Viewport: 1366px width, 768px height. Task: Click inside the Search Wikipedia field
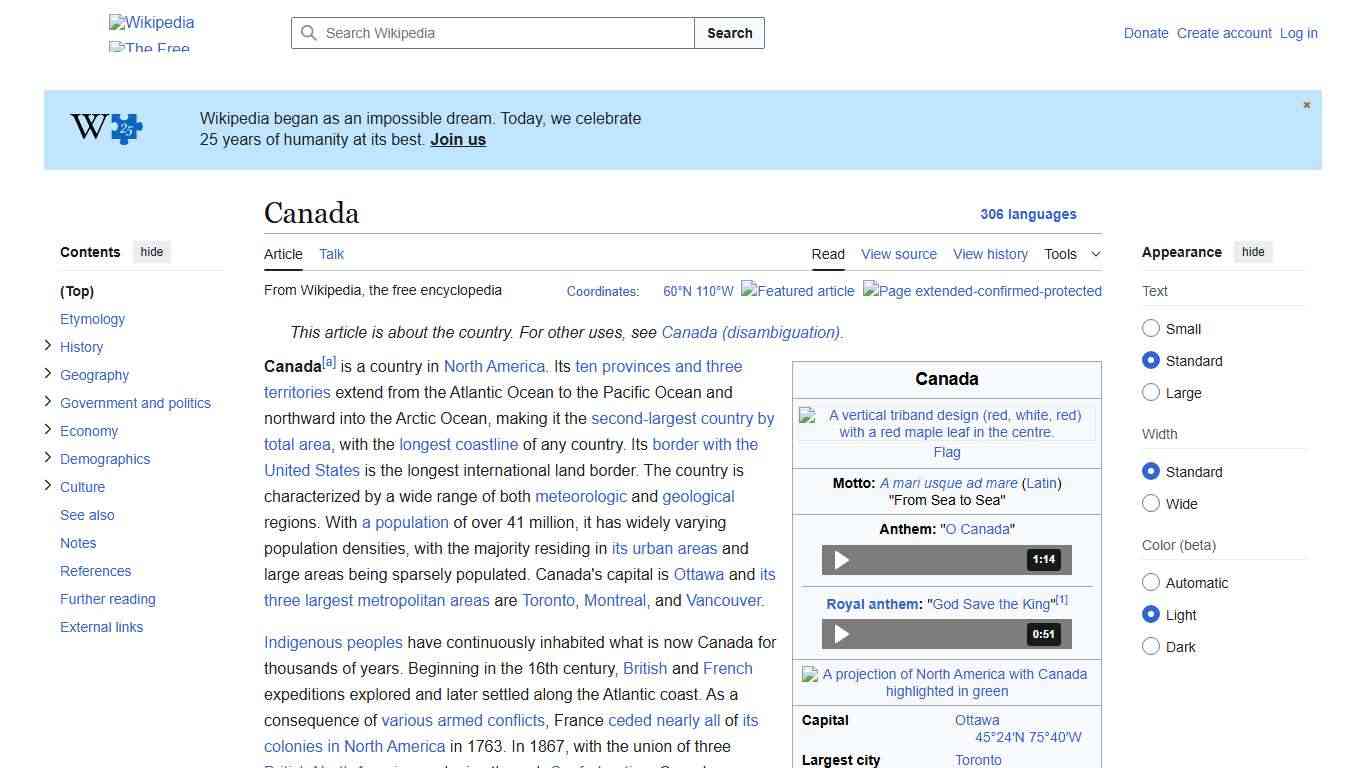(490, 33)
